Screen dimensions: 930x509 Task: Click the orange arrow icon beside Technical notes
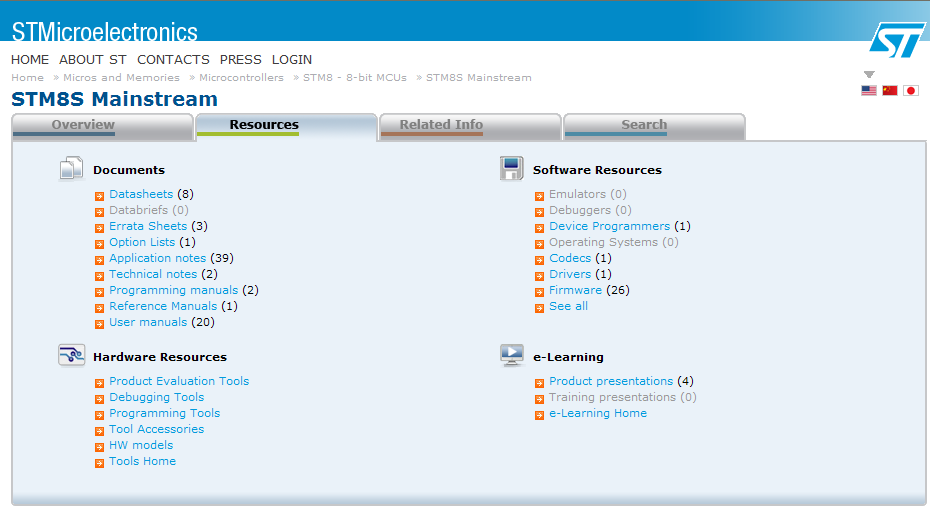tap(100, 276)
